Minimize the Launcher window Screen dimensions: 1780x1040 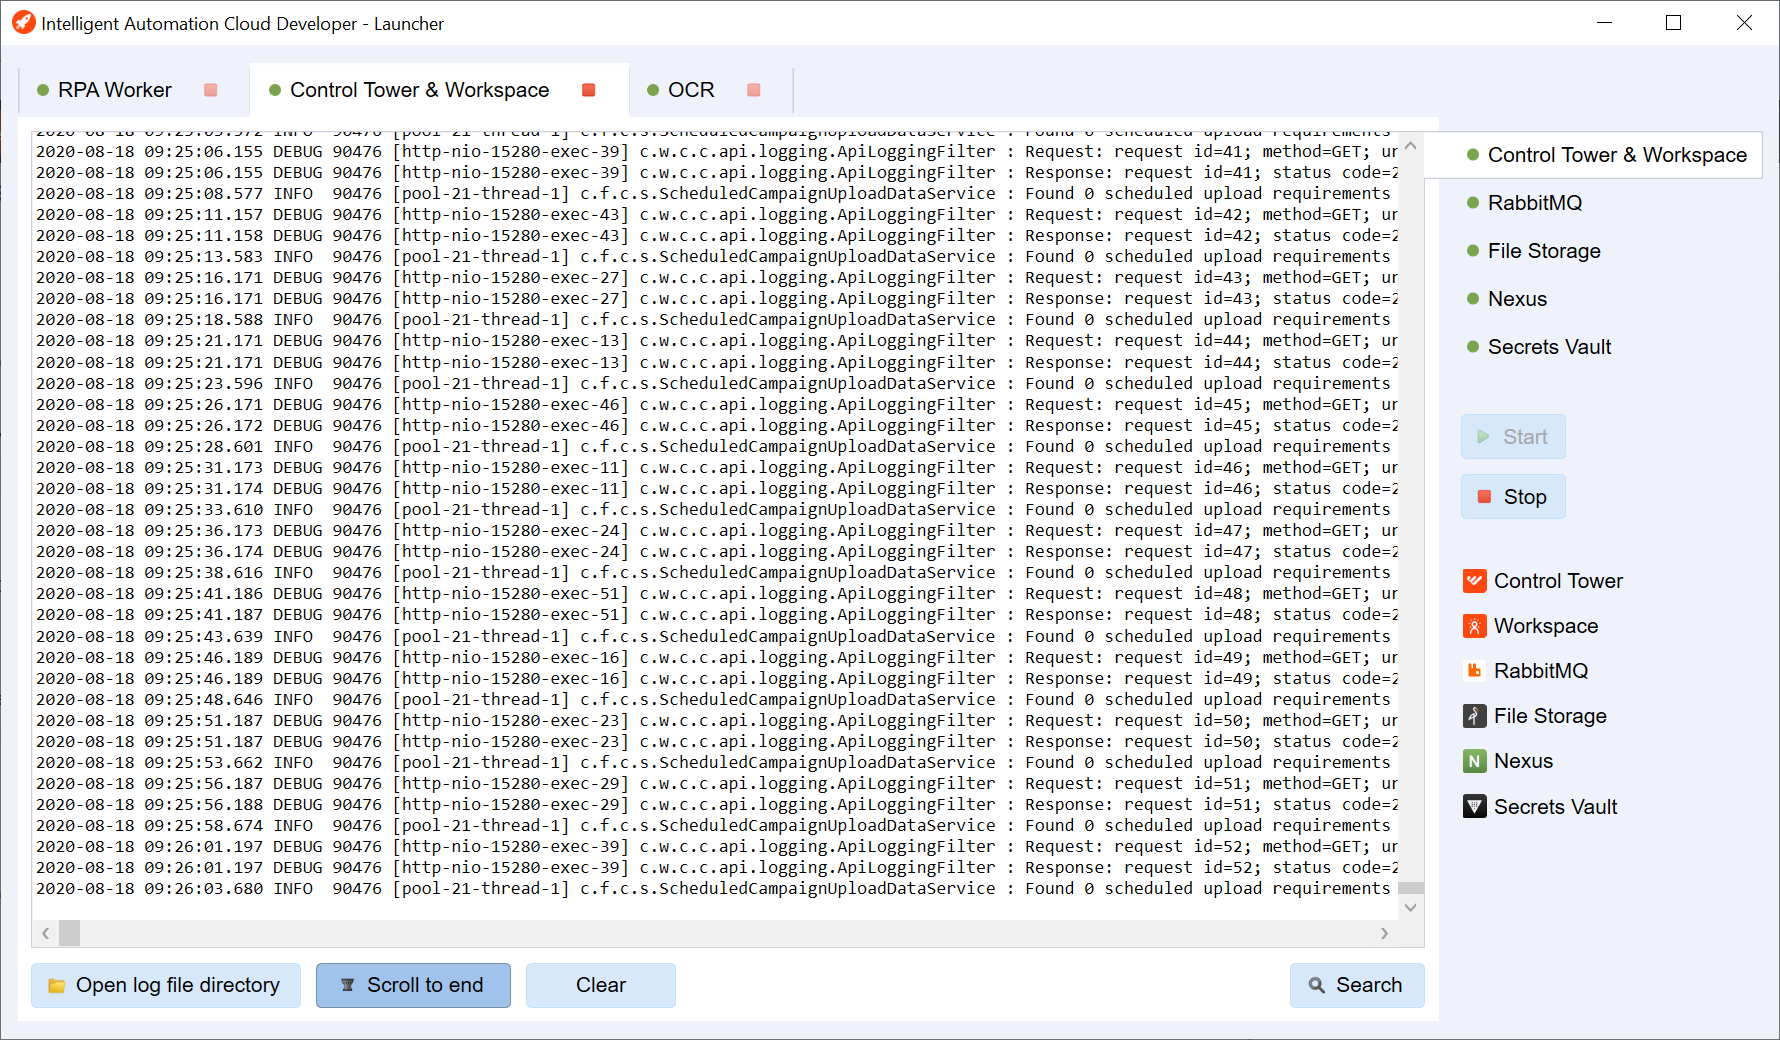tap(1604, 23)
